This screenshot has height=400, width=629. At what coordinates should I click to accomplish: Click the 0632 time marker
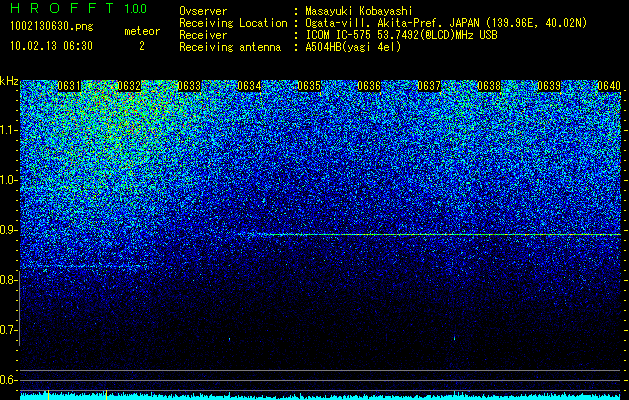[x=129, y=86]
